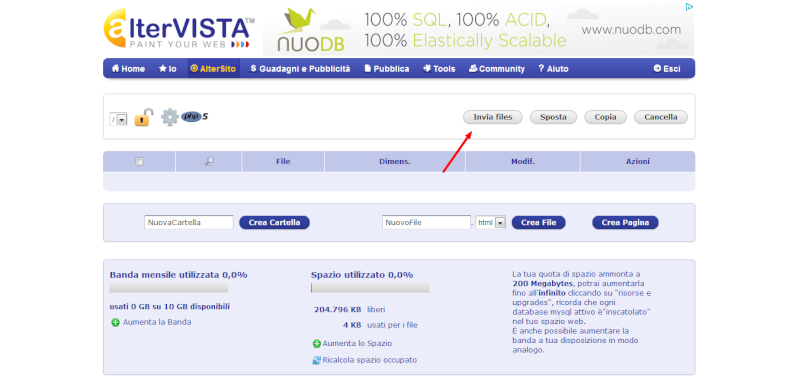Screen dimensions: 799x391
Task: Click the Spazio utilizzato heading
Action: [x=362, y=275]
